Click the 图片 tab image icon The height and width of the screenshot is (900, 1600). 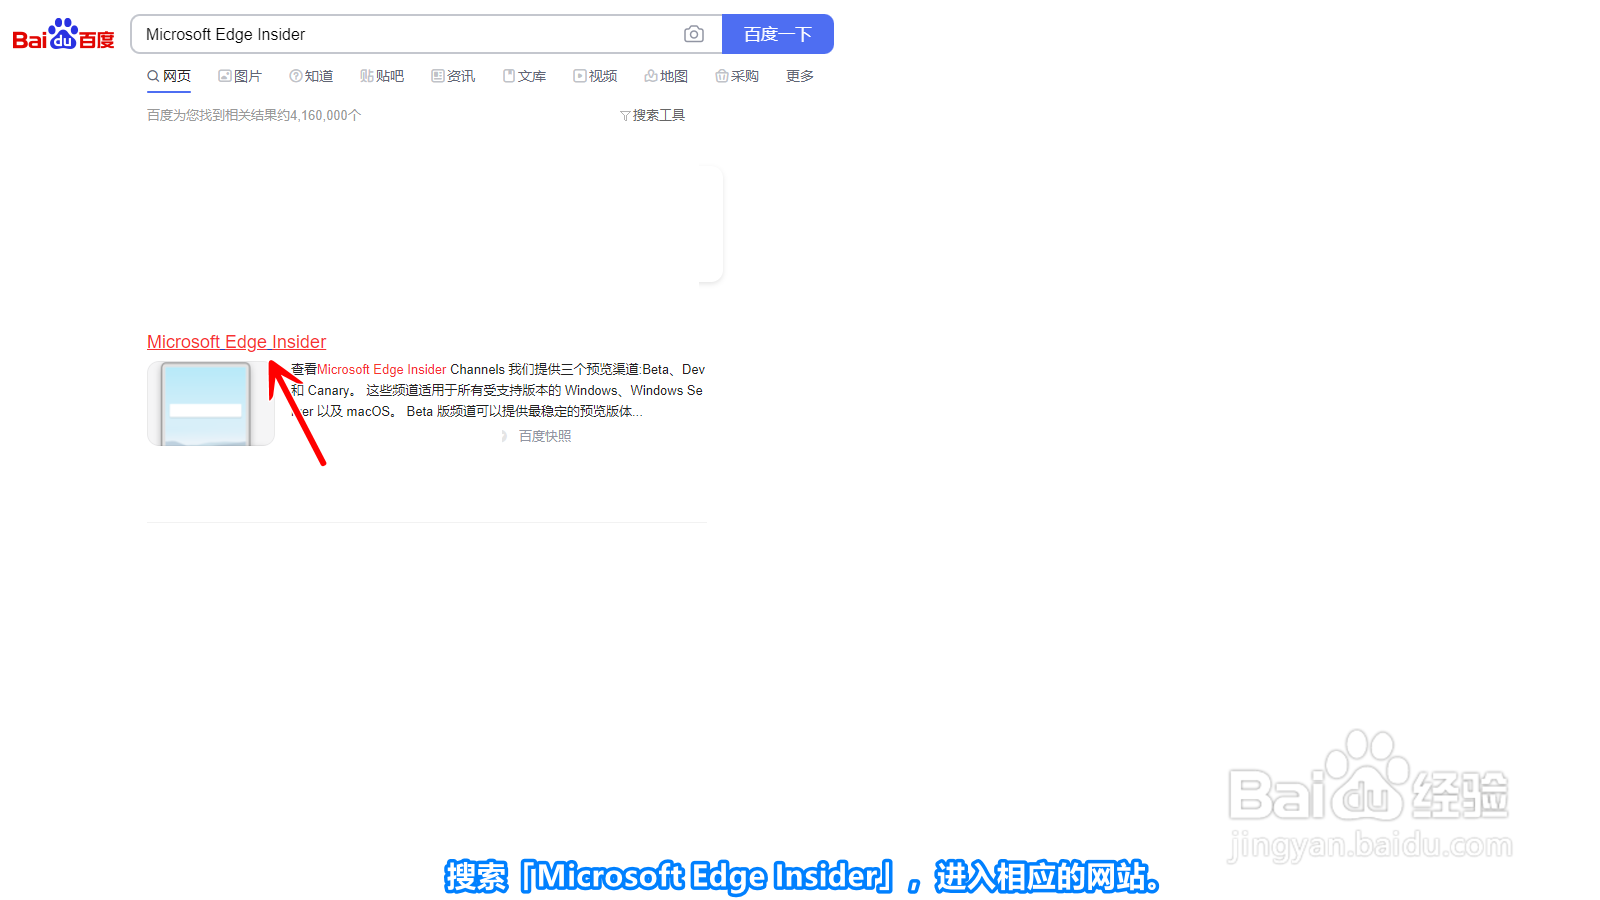(x=225, y=76)
